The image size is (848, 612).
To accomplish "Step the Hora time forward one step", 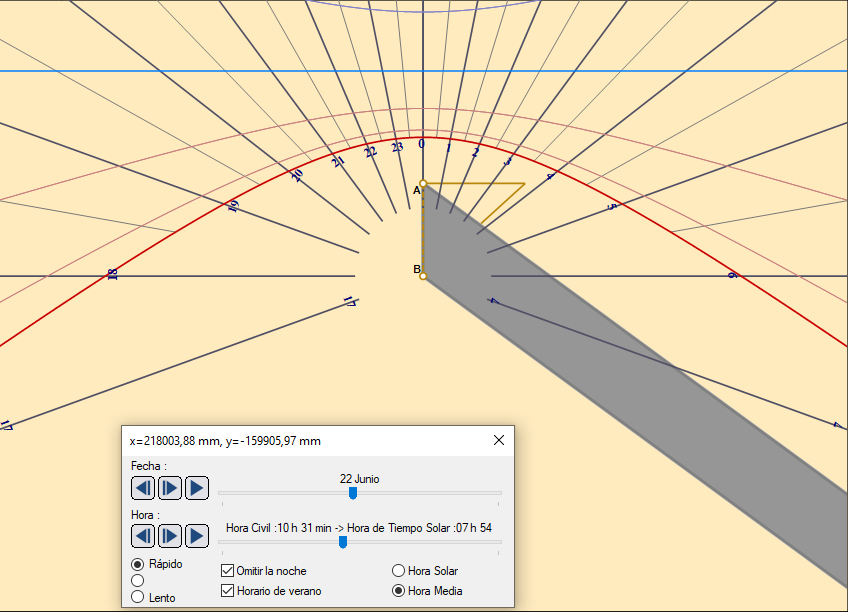I will (169, 536).
